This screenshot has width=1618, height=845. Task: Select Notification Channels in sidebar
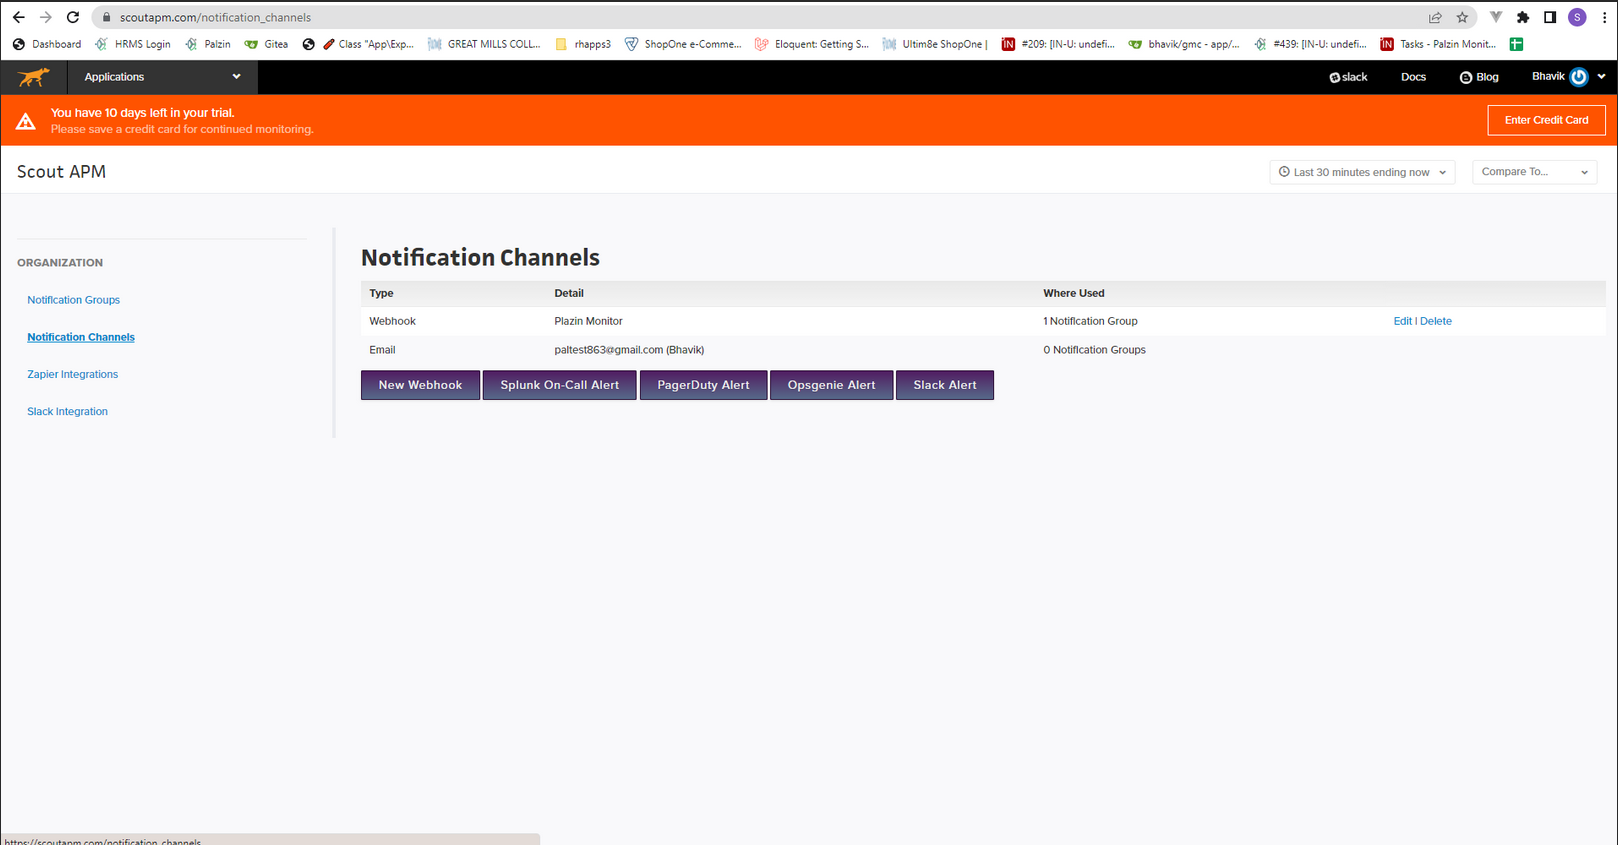coord(81,337)
